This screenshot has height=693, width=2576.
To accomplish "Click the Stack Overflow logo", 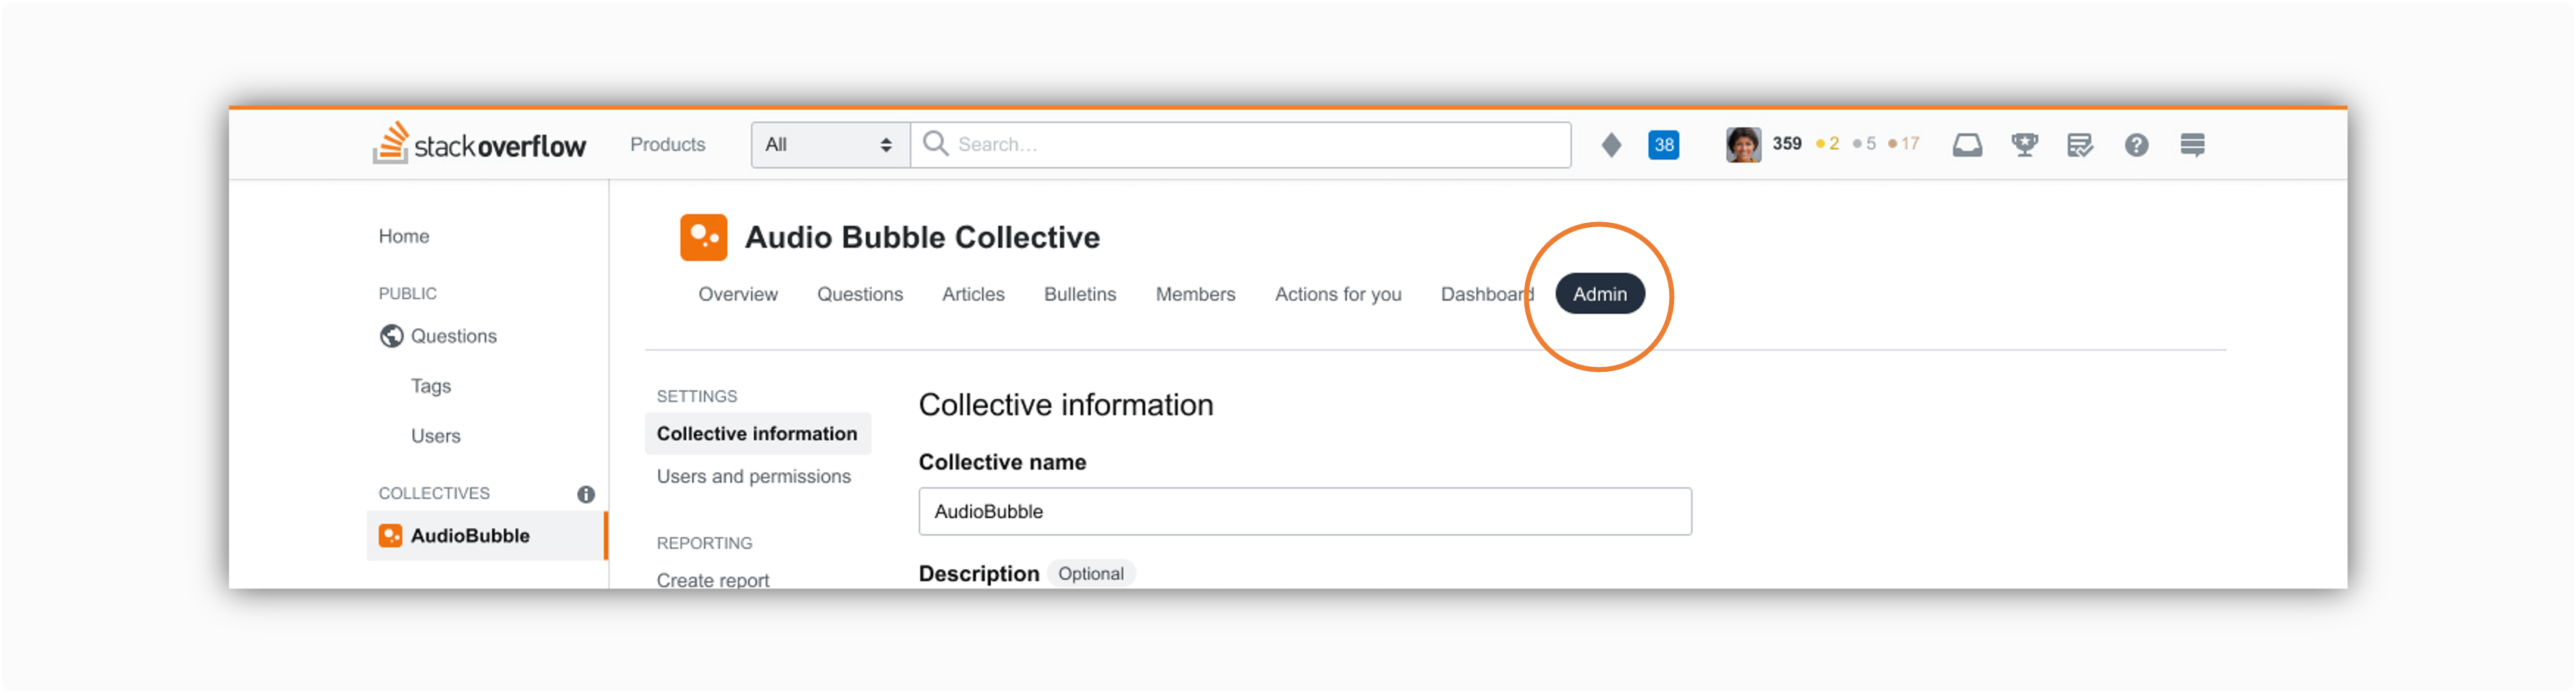I will coord(479,144).
